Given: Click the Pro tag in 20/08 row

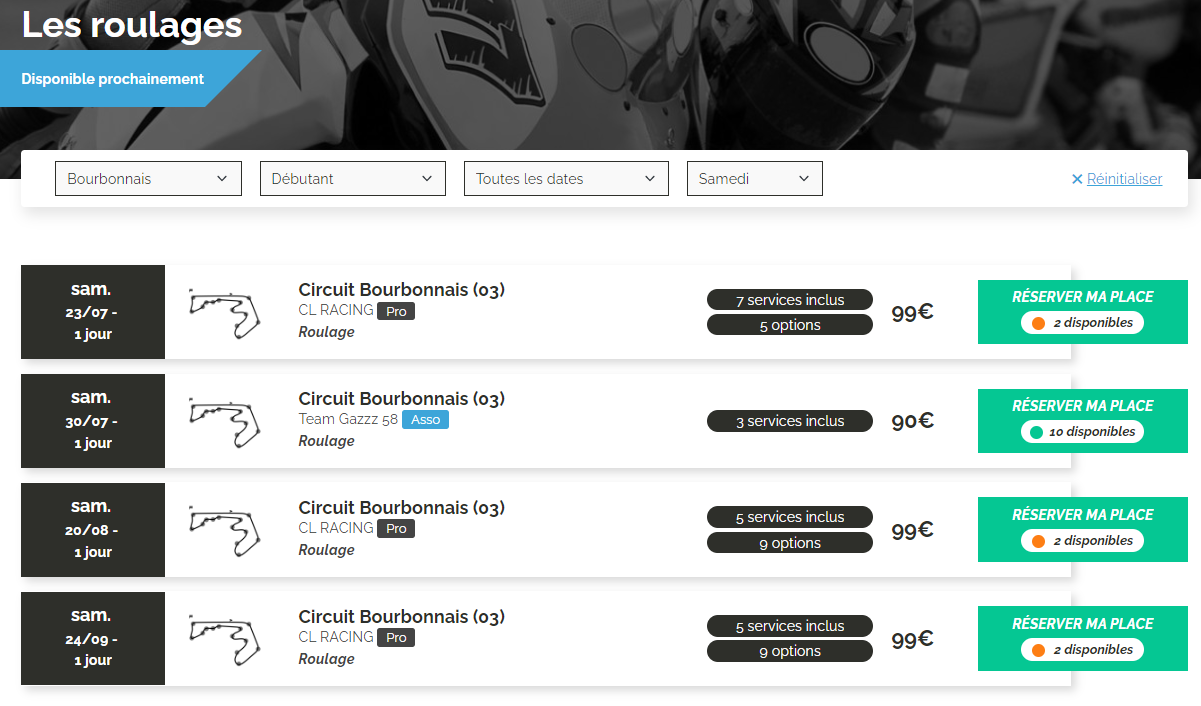Looking at the screenshot, I should [x=396, y=529].
